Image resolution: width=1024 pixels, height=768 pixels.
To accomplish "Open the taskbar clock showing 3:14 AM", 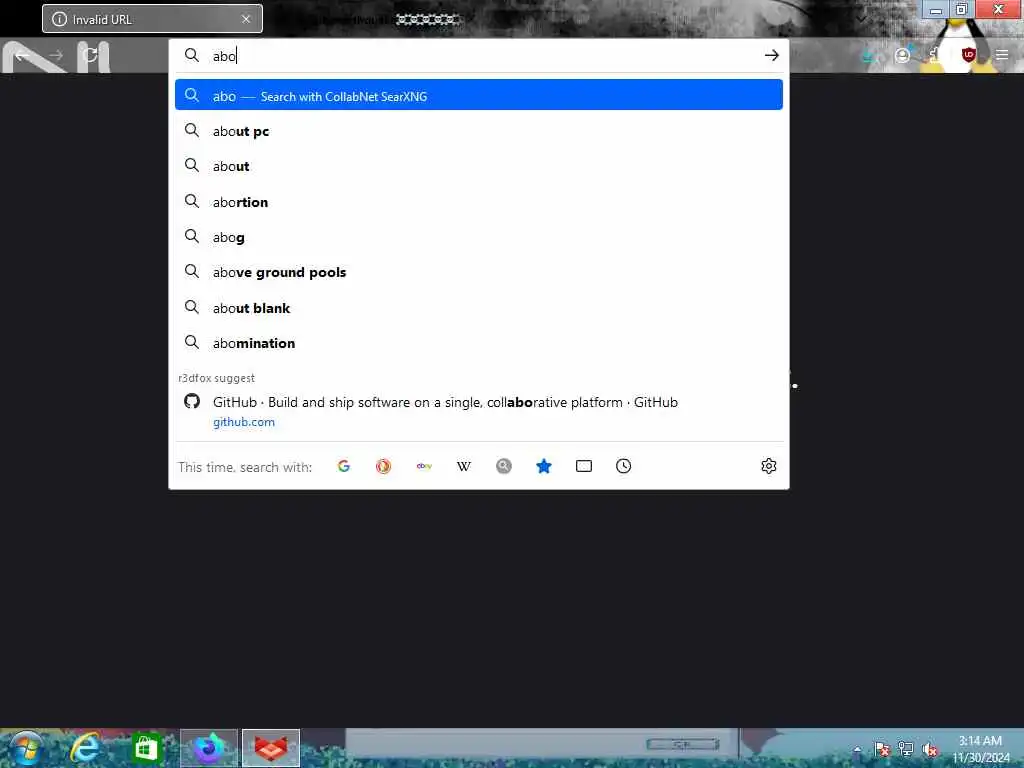I will pos(980,749).
